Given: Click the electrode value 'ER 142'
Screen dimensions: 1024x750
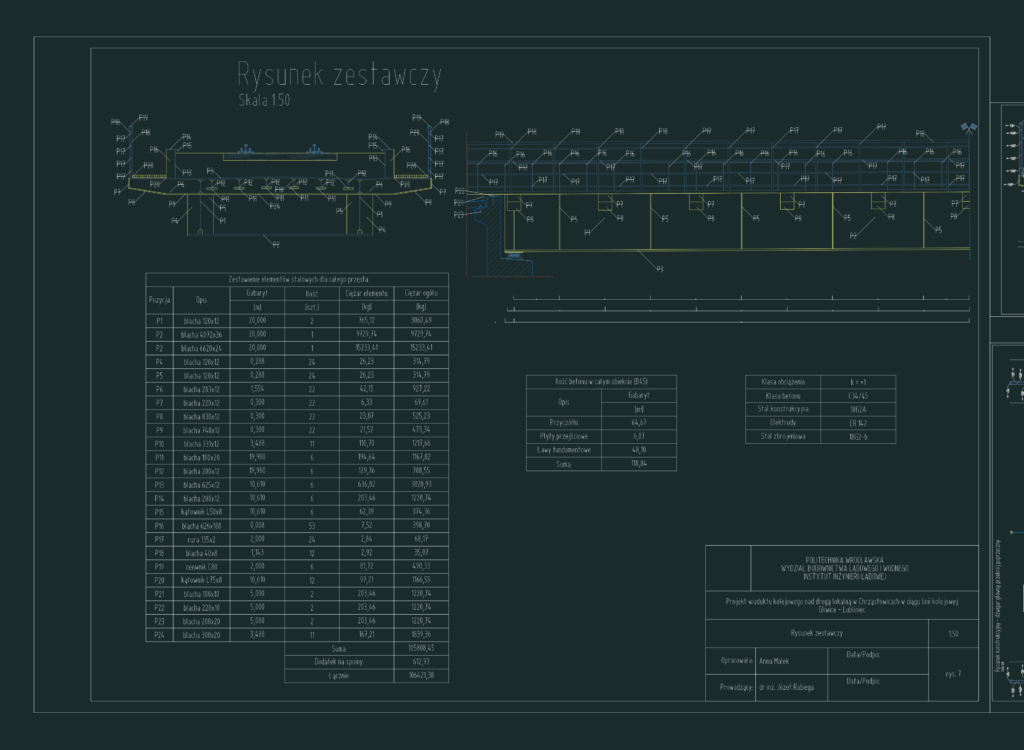Looking at the screenshot, I should click(858, 423).
